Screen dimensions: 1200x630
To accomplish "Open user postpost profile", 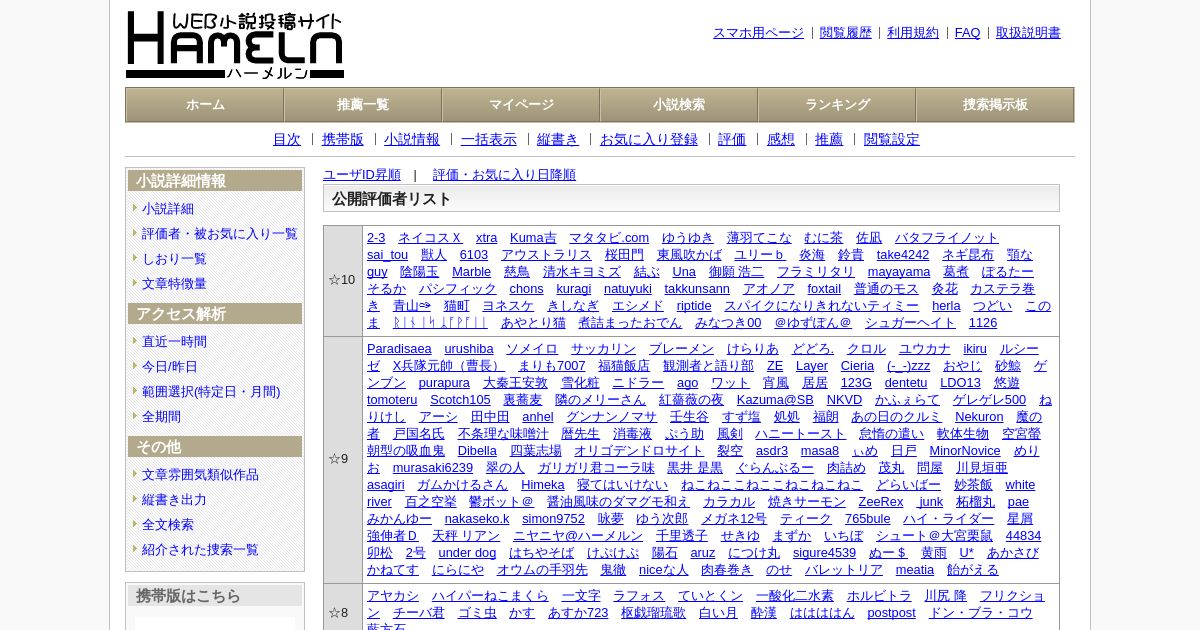I will (891, 613).
